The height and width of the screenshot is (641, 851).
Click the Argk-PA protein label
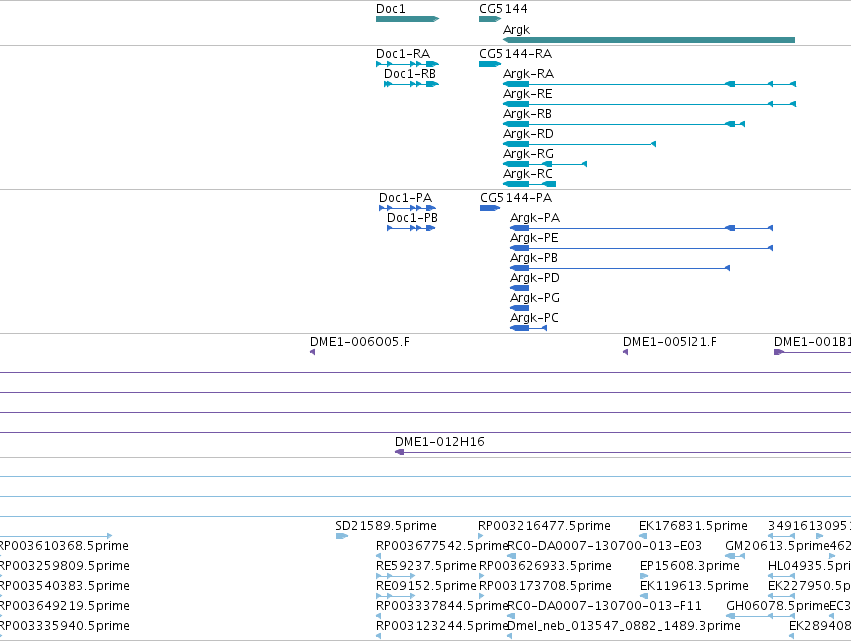click(535, 218)
